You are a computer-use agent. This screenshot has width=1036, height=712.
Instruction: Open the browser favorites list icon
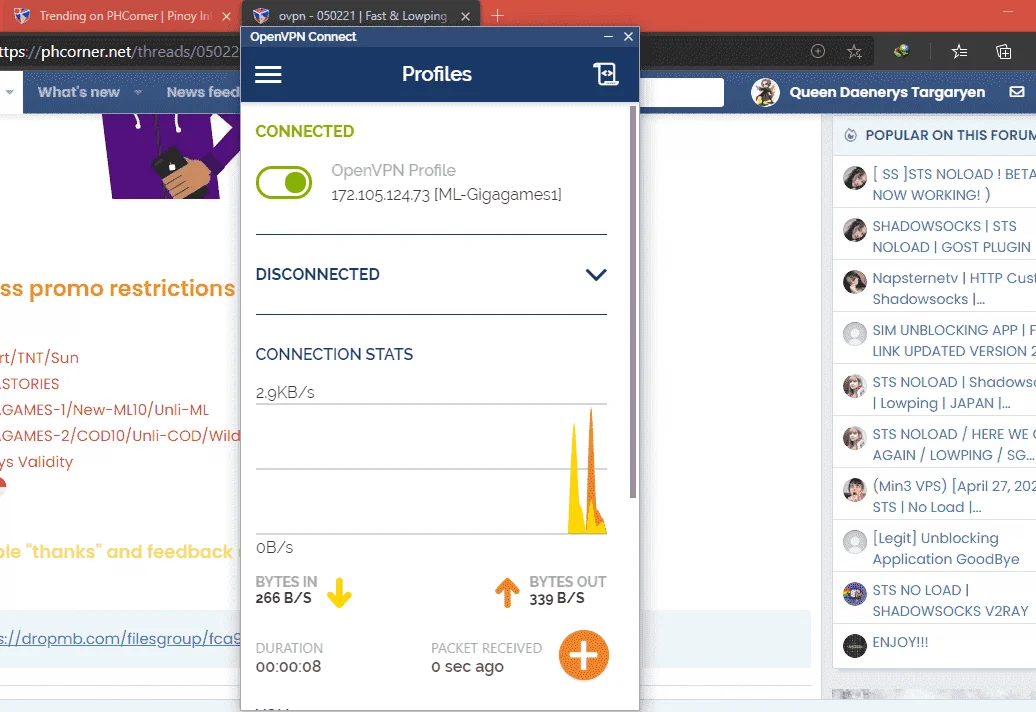(x=959, y=52)
